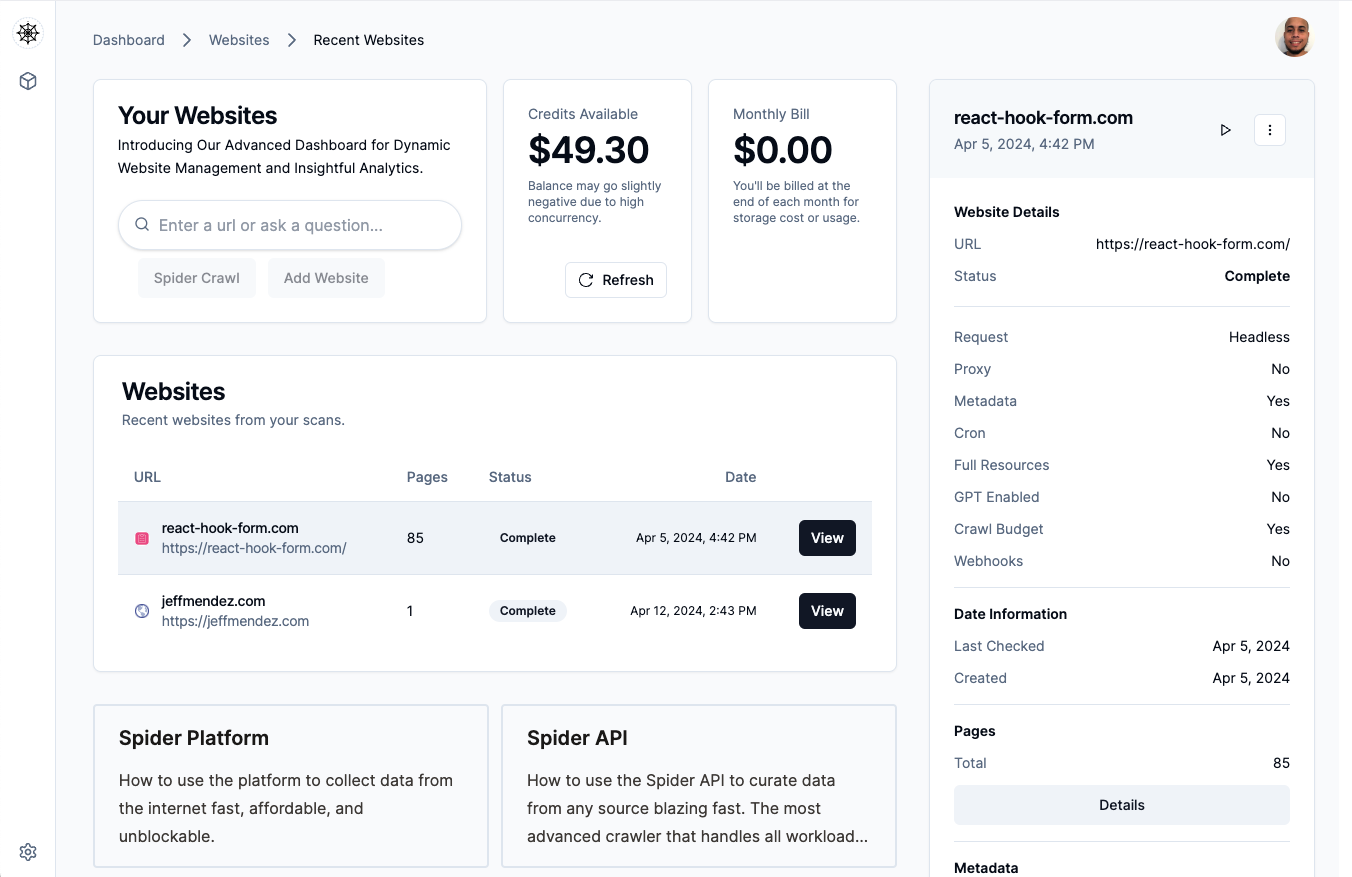The image size is (1352, 877).
Task: Refresh the available credits
Action: 615,280
